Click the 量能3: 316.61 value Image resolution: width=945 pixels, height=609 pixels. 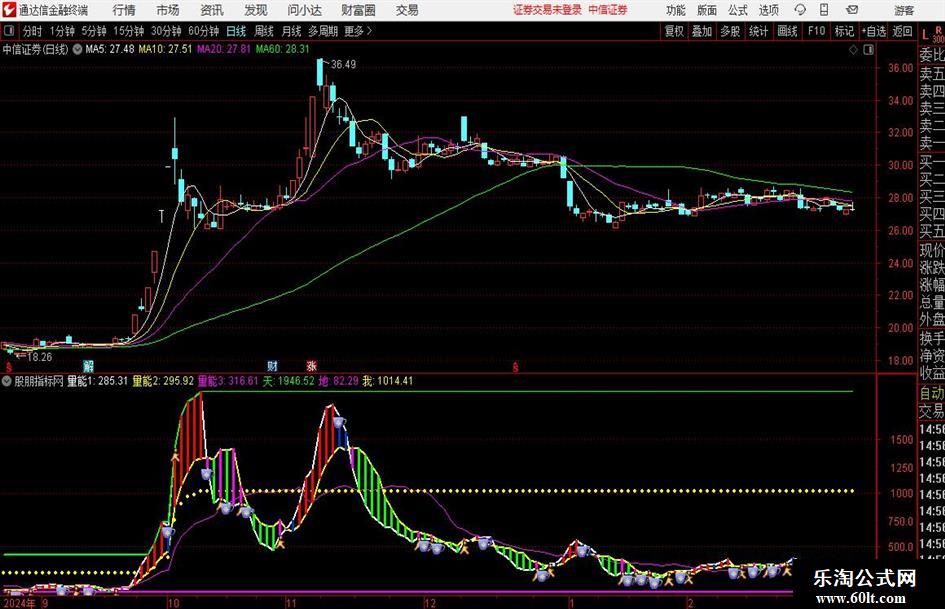(x=228, y=381)
